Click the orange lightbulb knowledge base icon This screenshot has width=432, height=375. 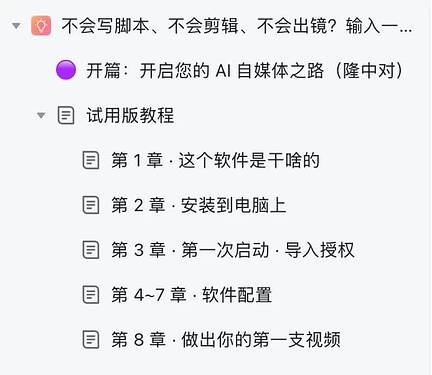[x=41, y=26]
